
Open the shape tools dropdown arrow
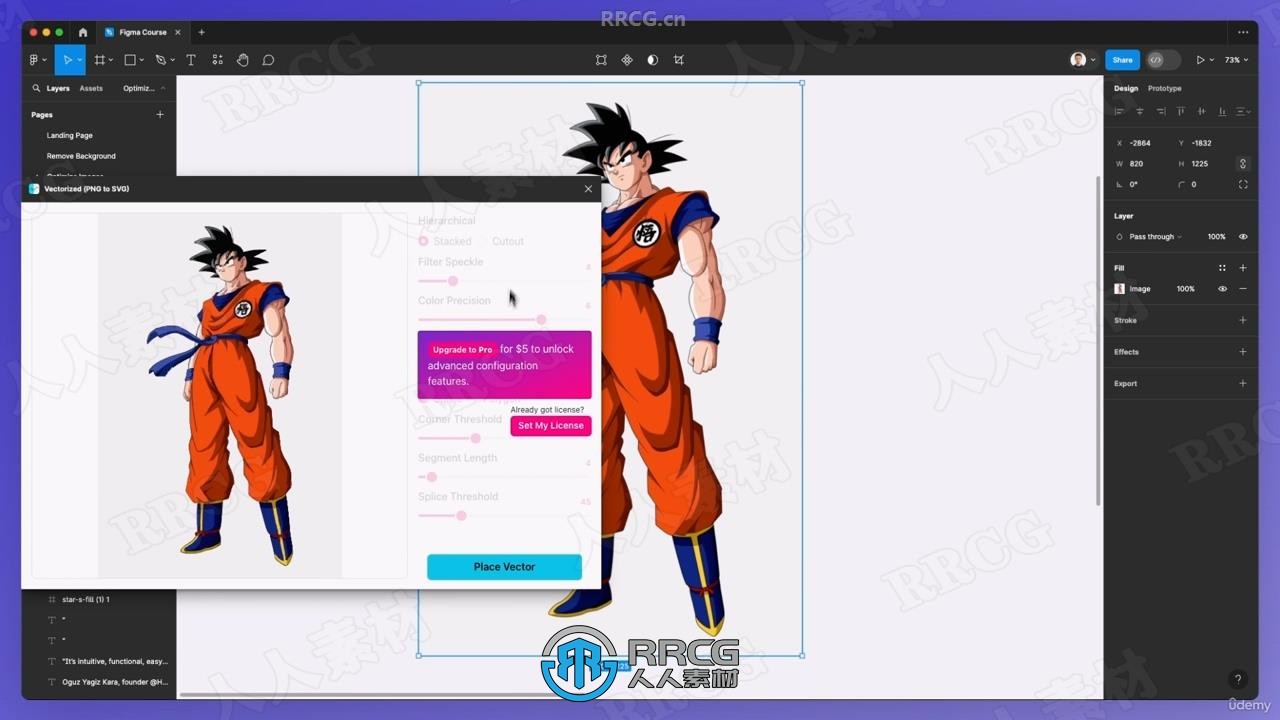(x=142, y=61)
